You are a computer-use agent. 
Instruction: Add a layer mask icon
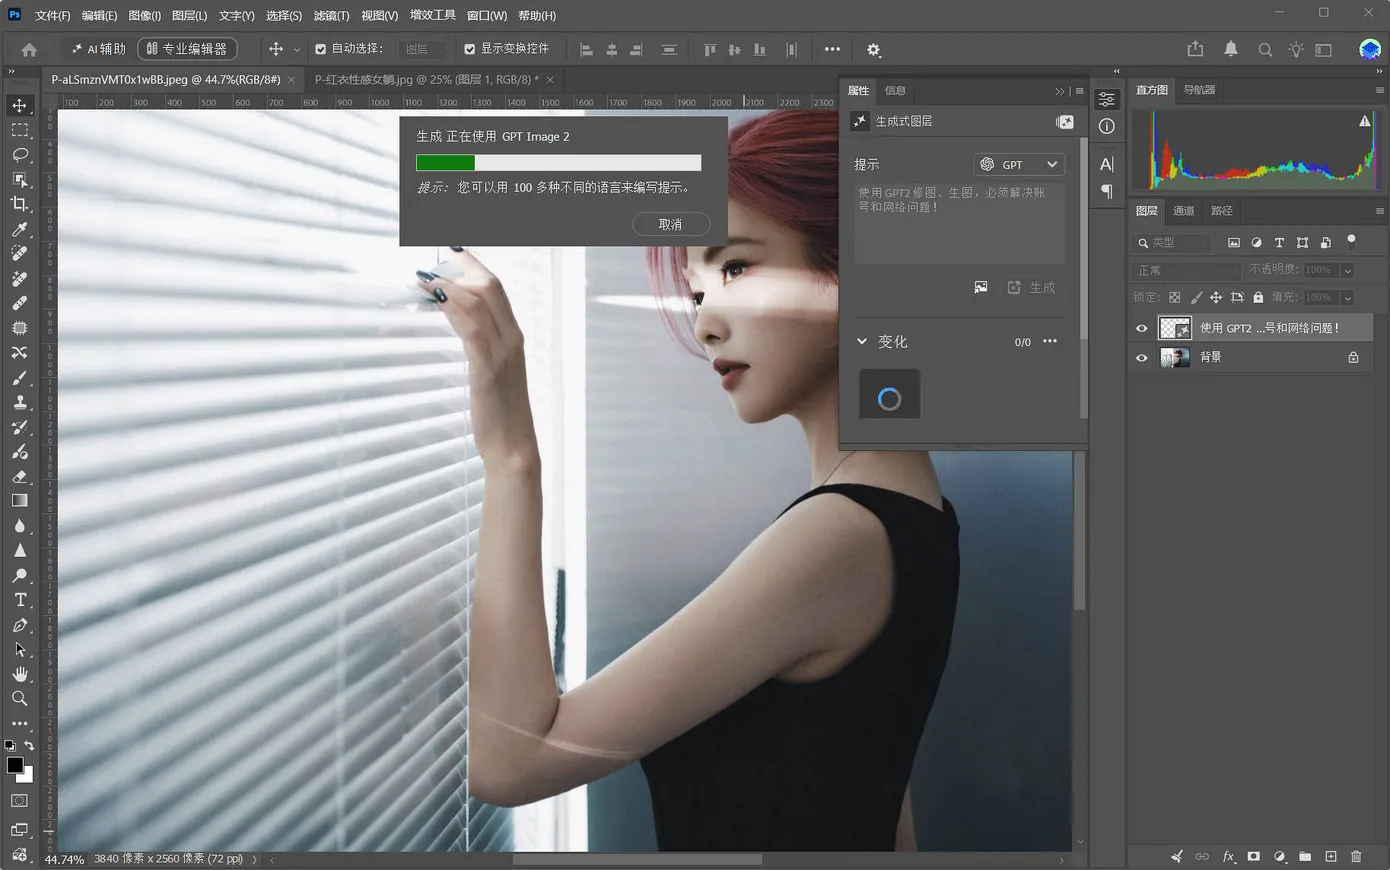click(1253, 856)
